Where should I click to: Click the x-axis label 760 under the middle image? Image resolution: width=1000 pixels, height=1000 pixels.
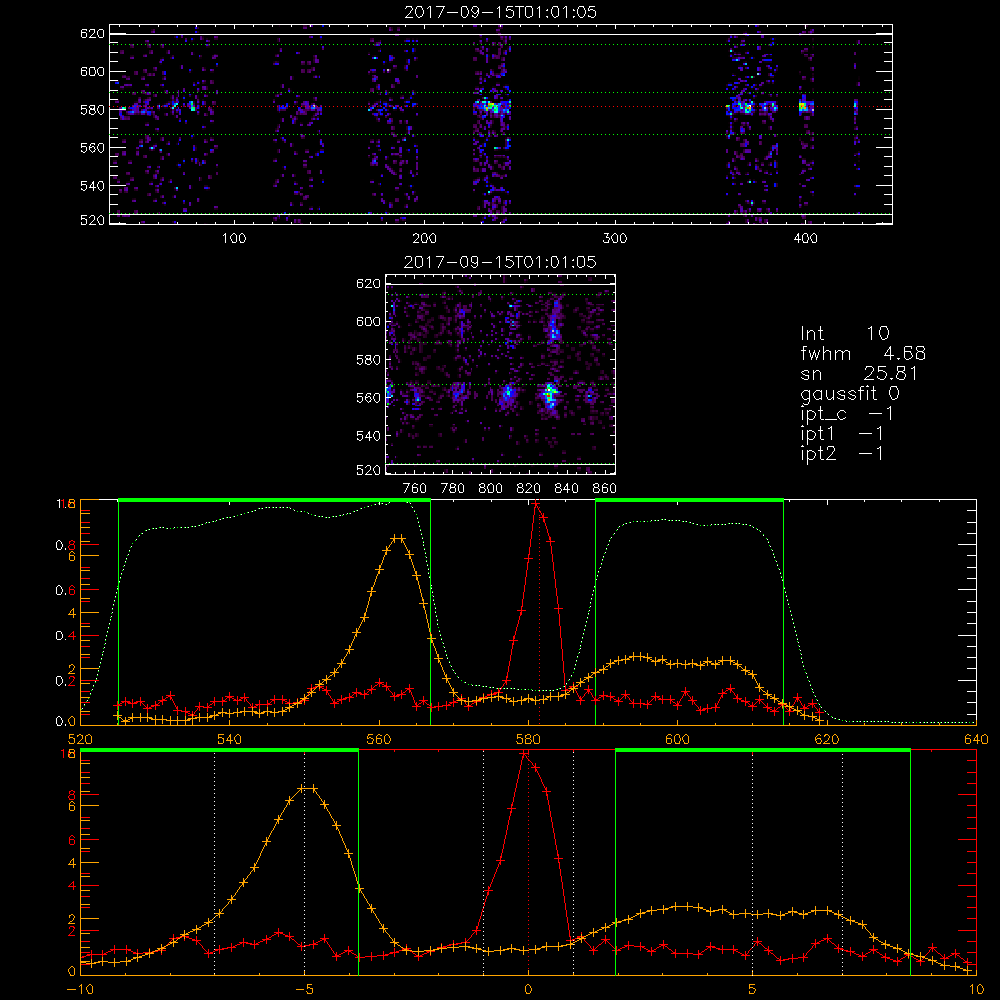[x=415, y=489]
